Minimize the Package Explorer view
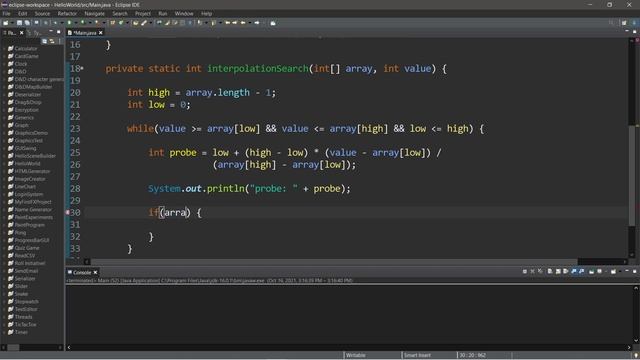Screen dimensions: 640x360 coord(51,32)
